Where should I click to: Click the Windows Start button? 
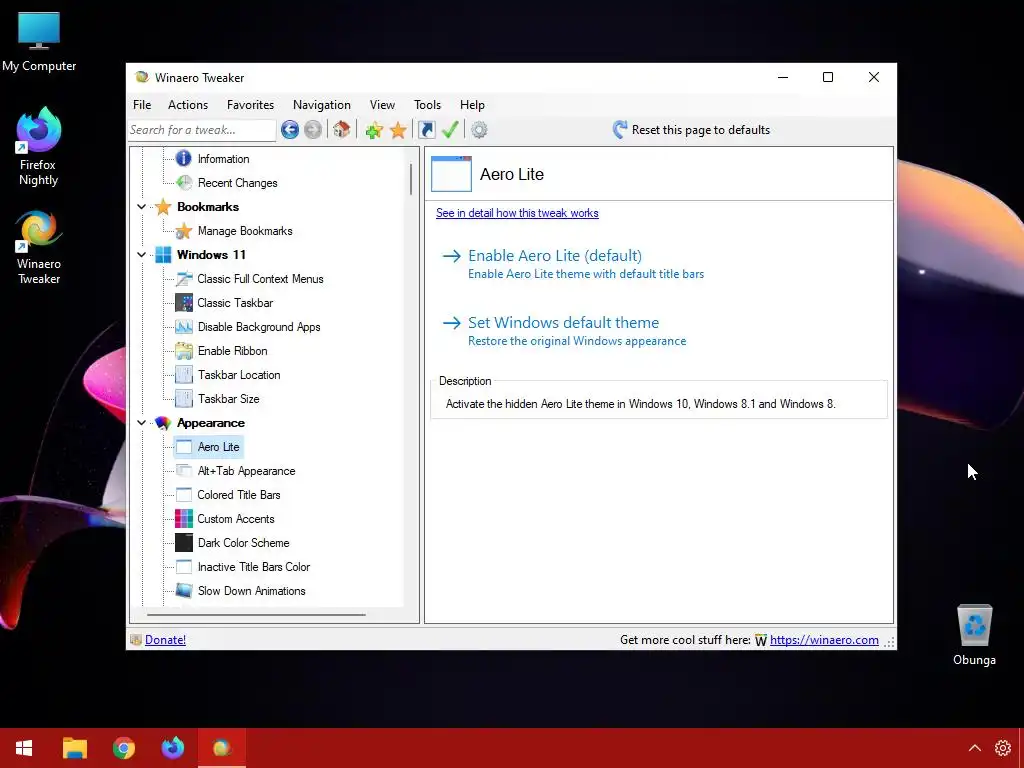click(24, 748)
